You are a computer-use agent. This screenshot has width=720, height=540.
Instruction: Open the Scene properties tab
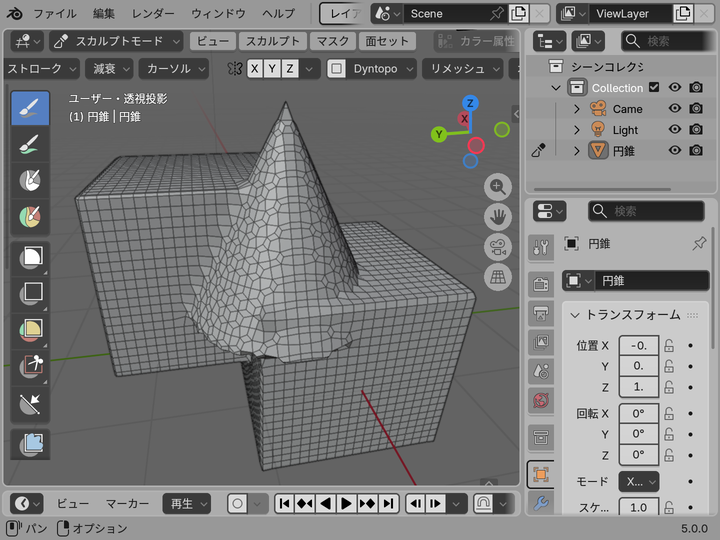click(541, 371)
